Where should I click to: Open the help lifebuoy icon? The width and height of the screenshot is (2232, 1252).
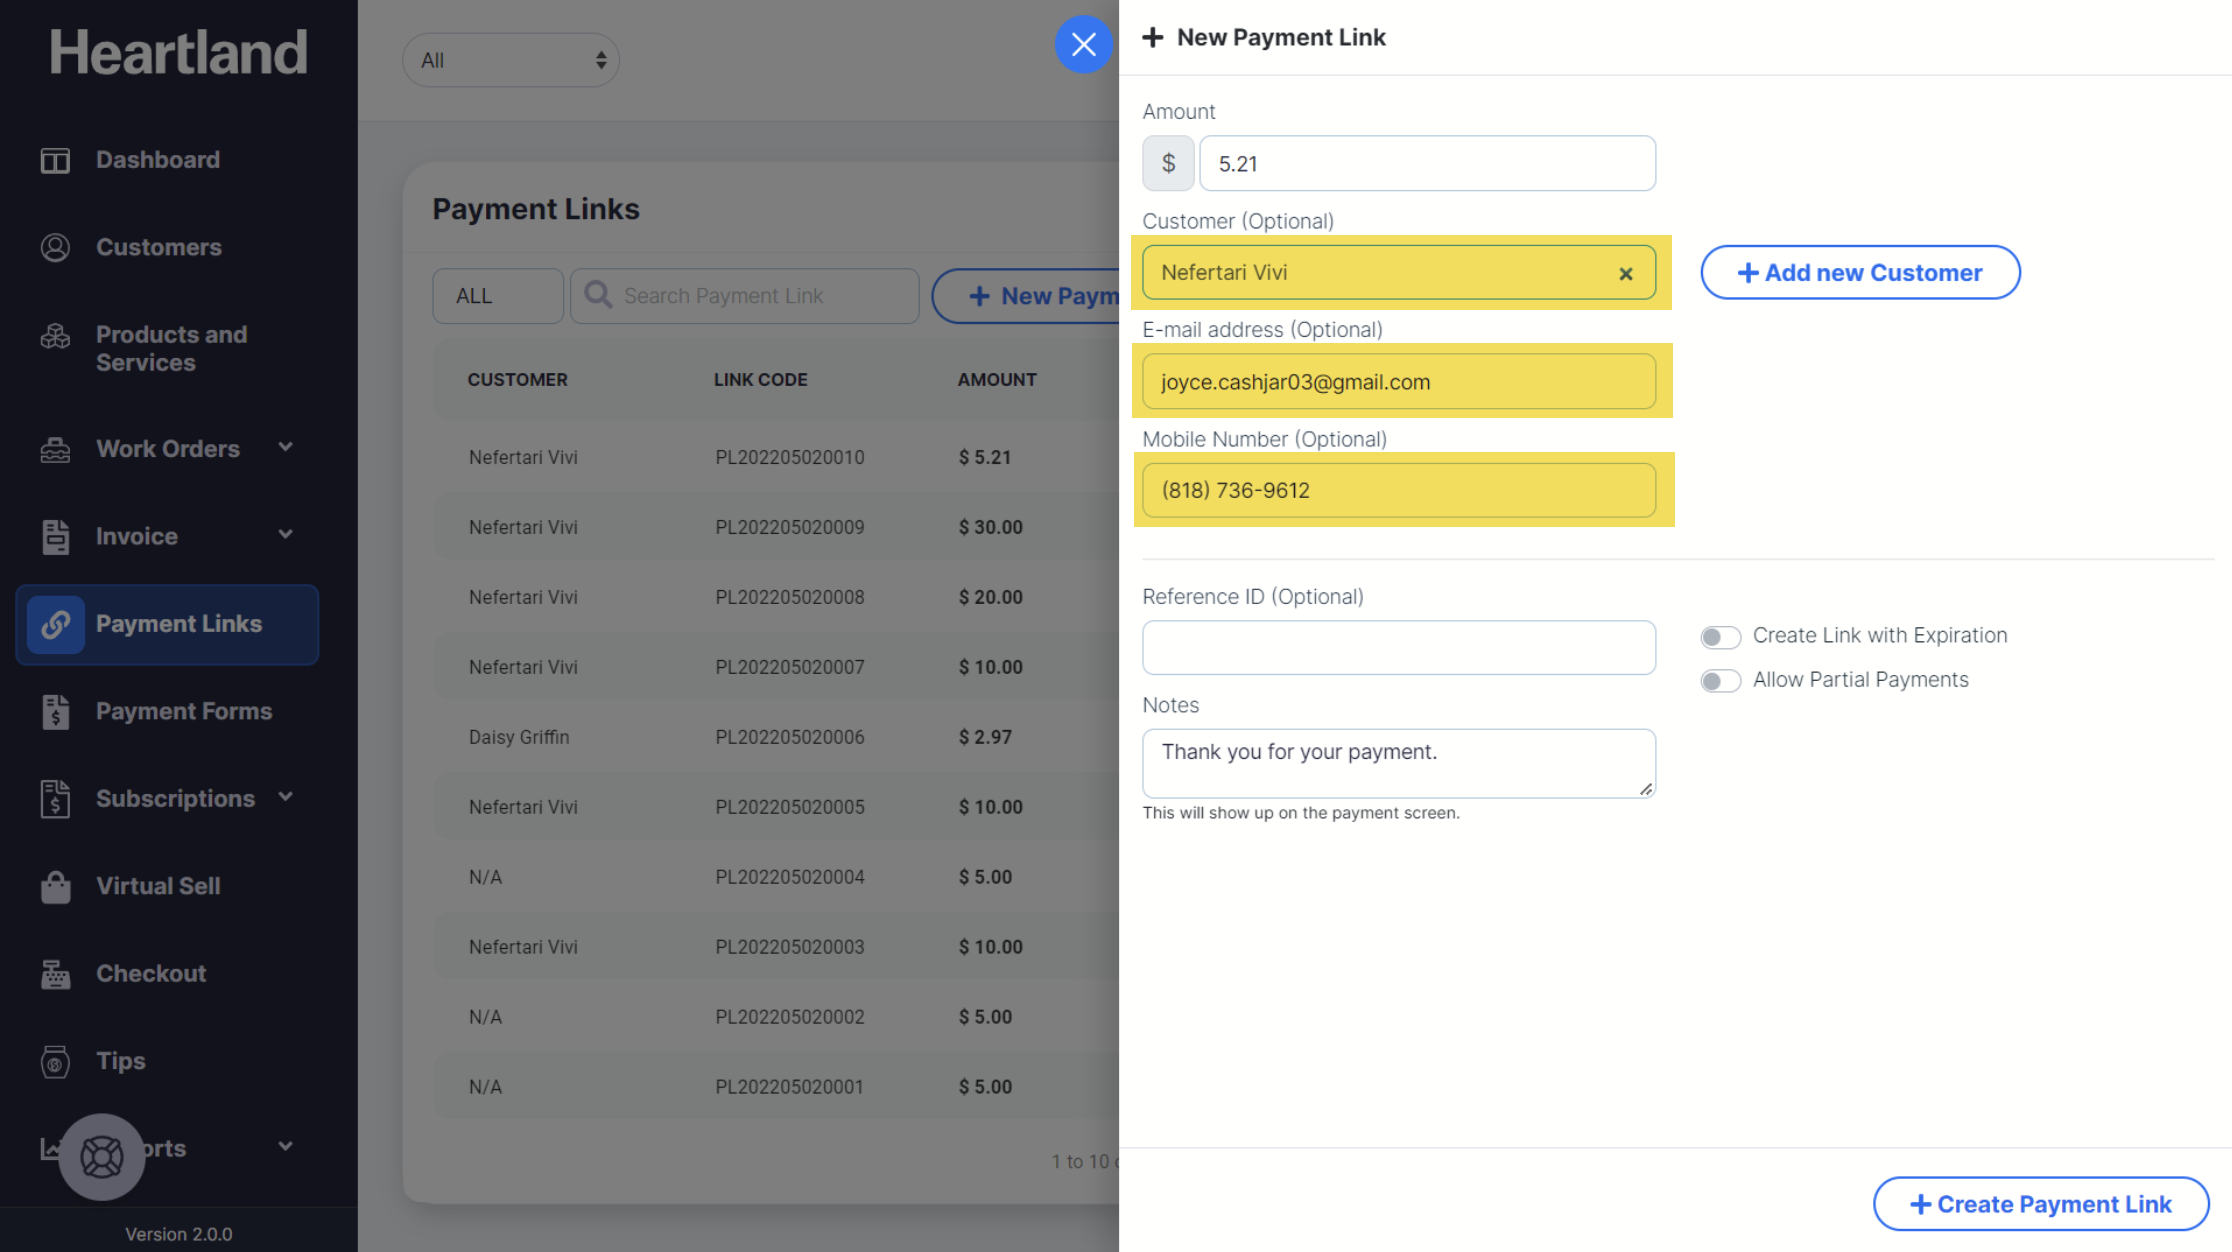[101, 1157]
